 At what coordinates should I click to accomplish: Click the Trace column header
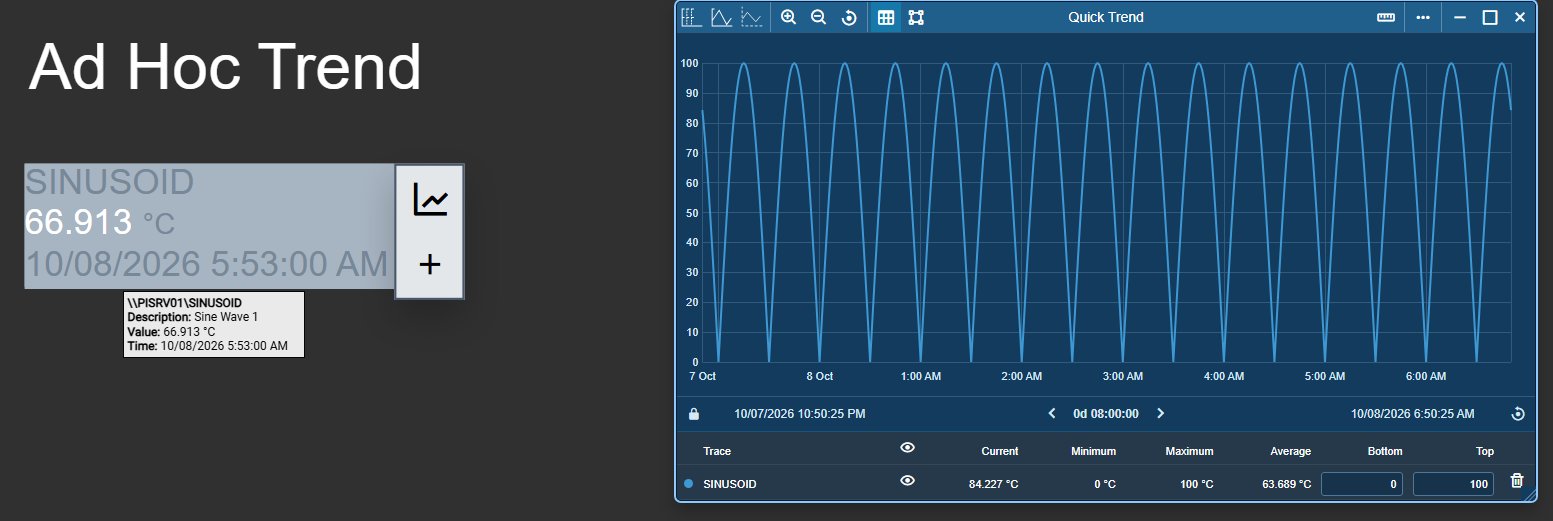pyautogui.click(x=717, y=451)
